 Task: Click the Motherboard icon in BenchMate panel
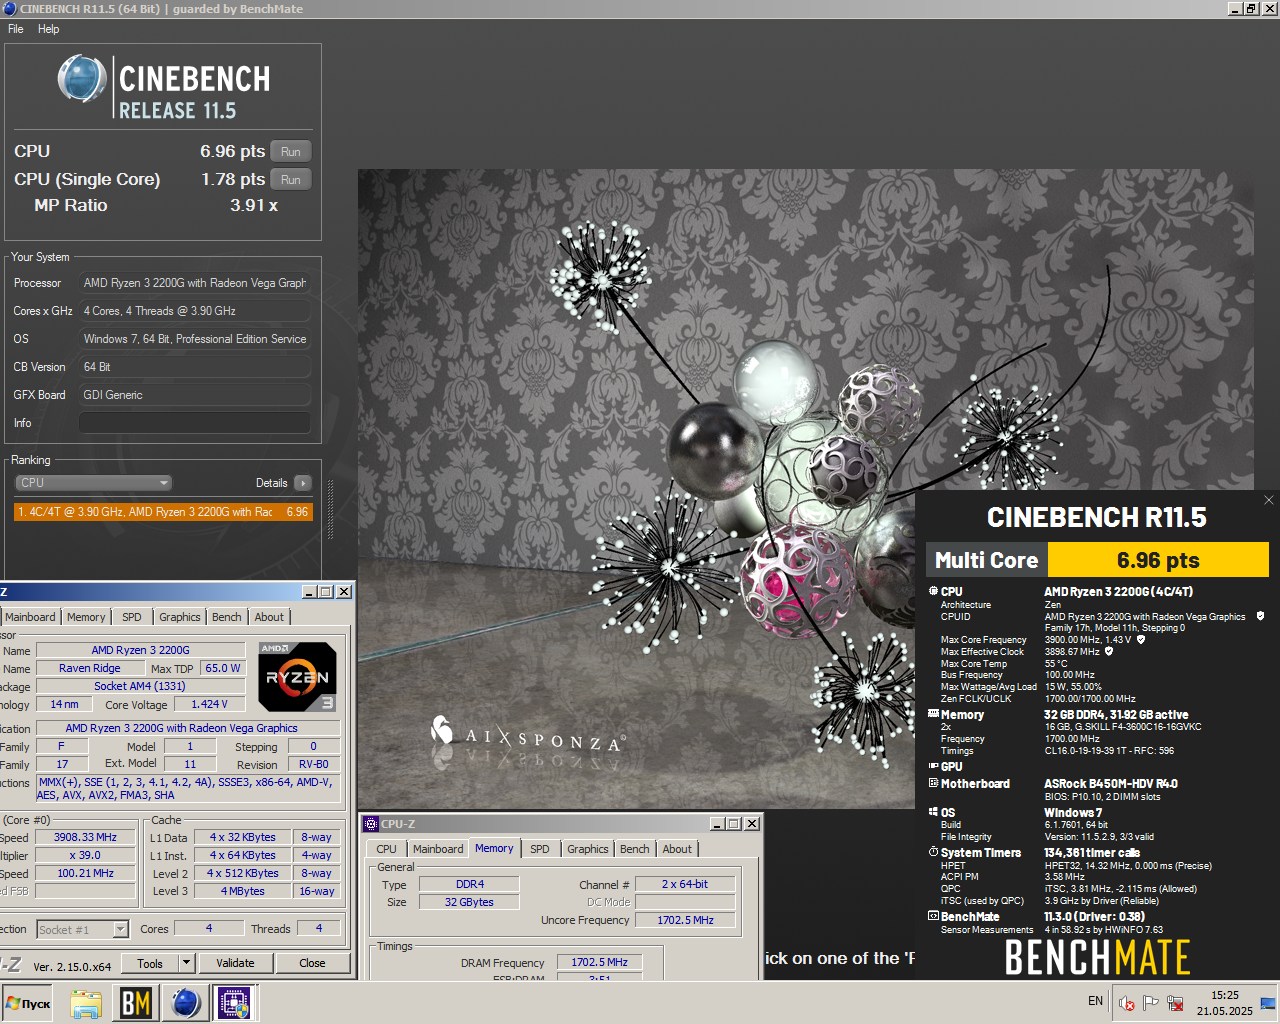[x=933, y=783]
